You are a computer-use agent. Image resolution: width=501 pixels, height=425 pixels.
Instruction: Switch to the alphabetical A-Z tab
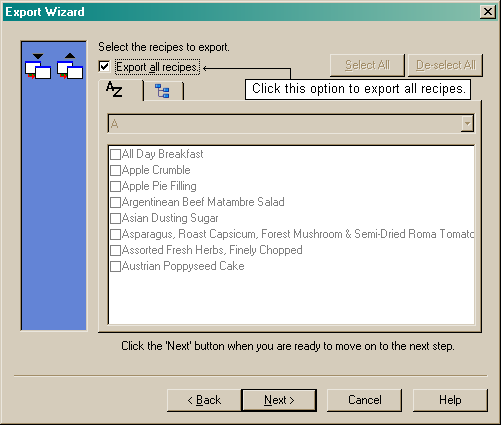(121, 90)
